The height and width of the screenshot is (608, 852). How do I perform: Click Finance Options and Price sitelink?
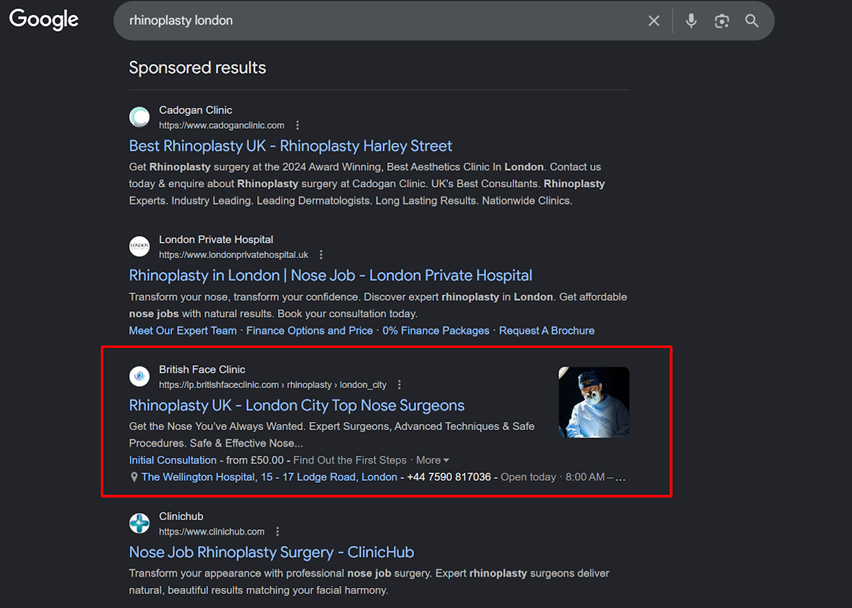pos(309,330)
